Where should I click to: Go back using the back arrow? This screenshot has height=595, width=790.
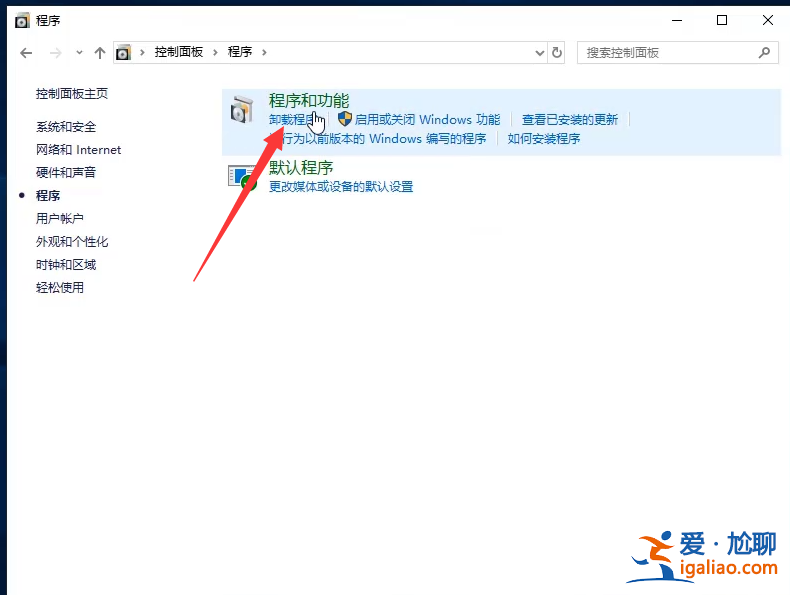click(26, 52)
